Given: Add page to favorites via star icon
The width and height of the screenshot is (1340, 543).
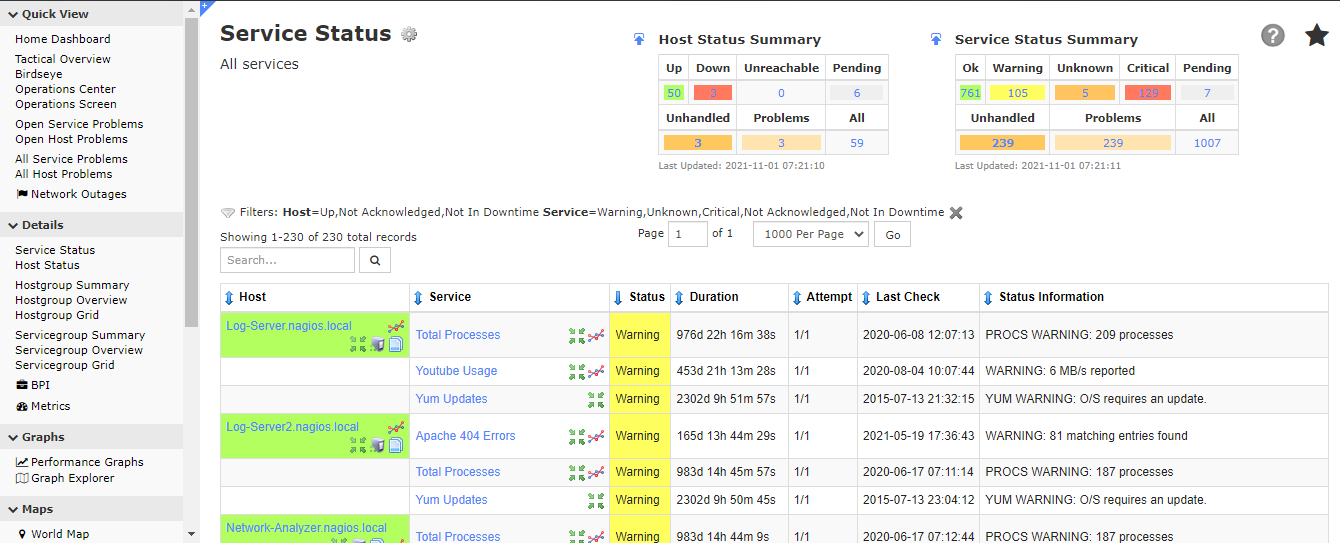Looking at the screenshot, I should pos(1317,36).
